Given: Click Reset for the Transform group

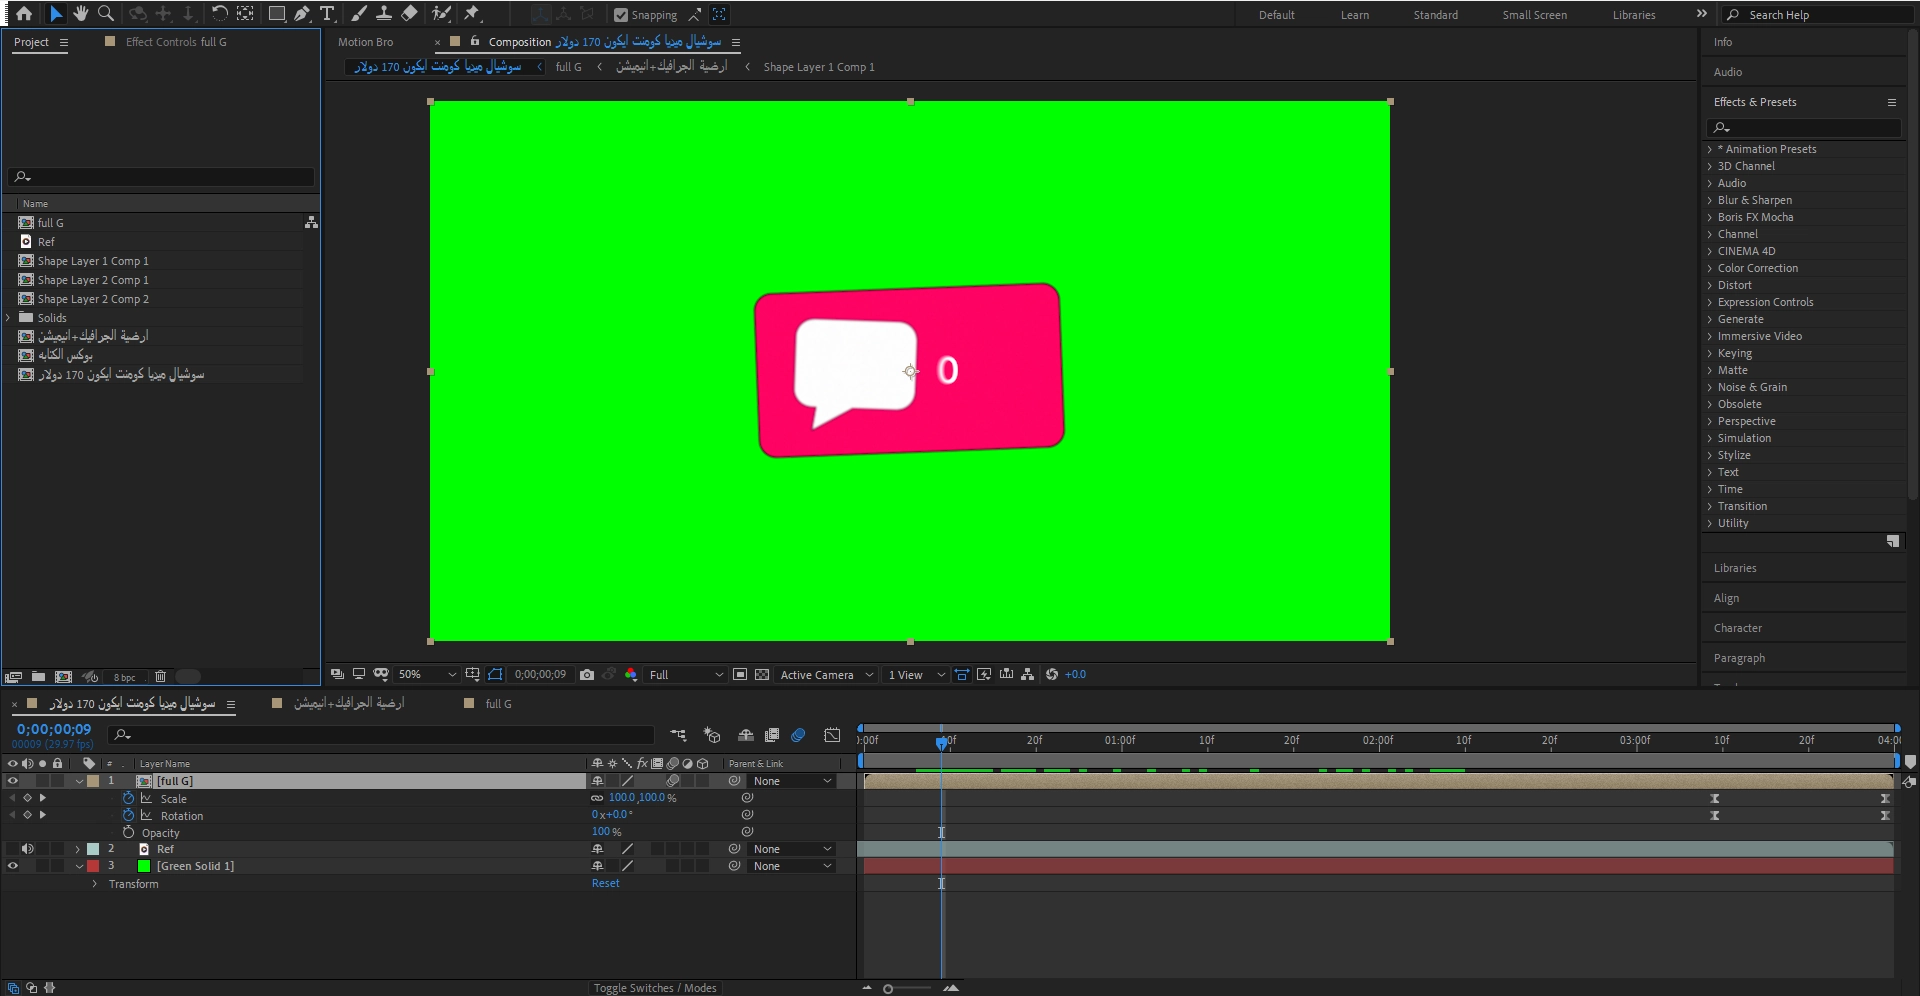Looking at the screenshot, I should coord(605,883).
